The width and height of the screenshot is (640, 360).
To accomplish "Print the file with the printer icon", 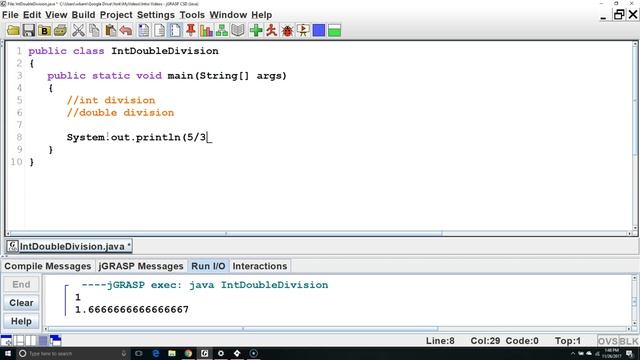I will point(60,31).
